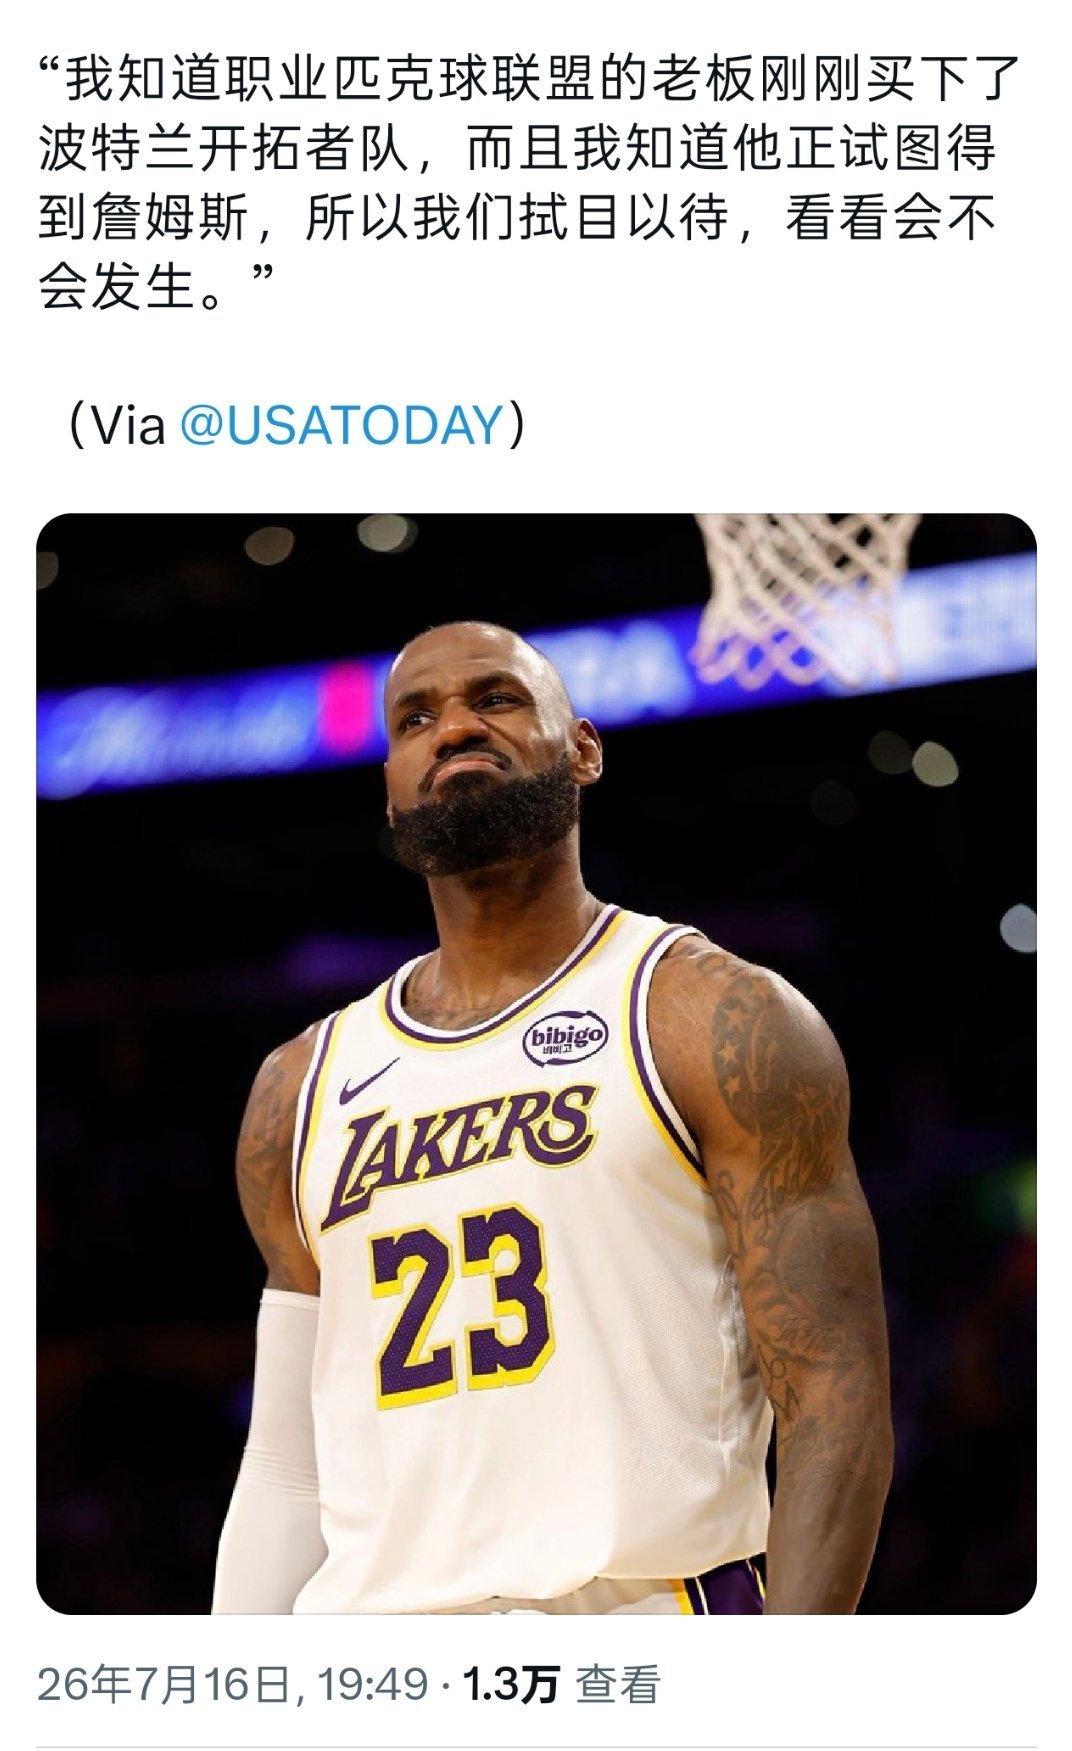1072x1751 pixels.
Task: Open the attached basketball player photo
Action: (x=536, y=1063)
